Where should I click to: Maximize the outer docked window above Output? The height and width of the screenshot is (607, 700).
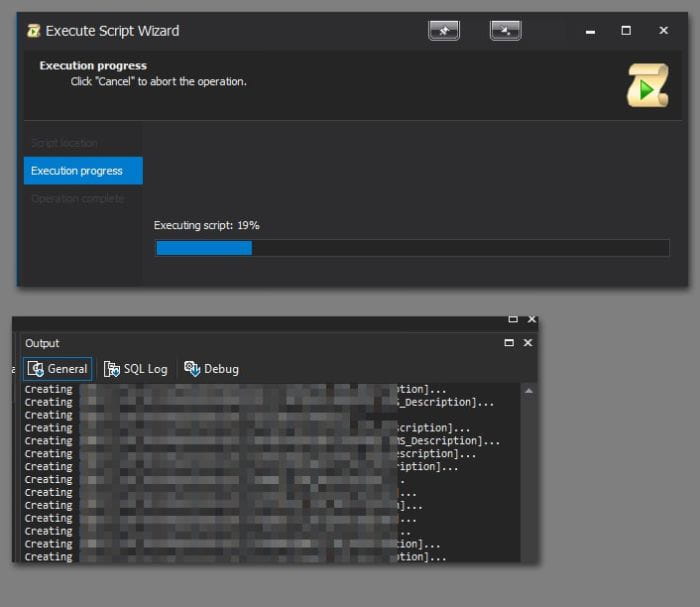point(513,319)
